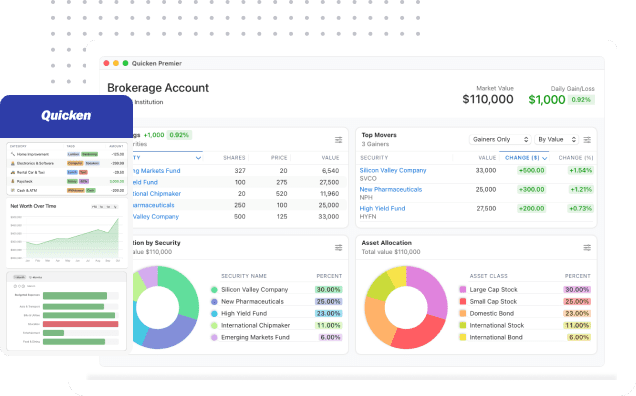Sort Top Movers by CHANGE (%) column
Image resolution: width=636 pixels, height=396 pixels.
click(576, 158)
